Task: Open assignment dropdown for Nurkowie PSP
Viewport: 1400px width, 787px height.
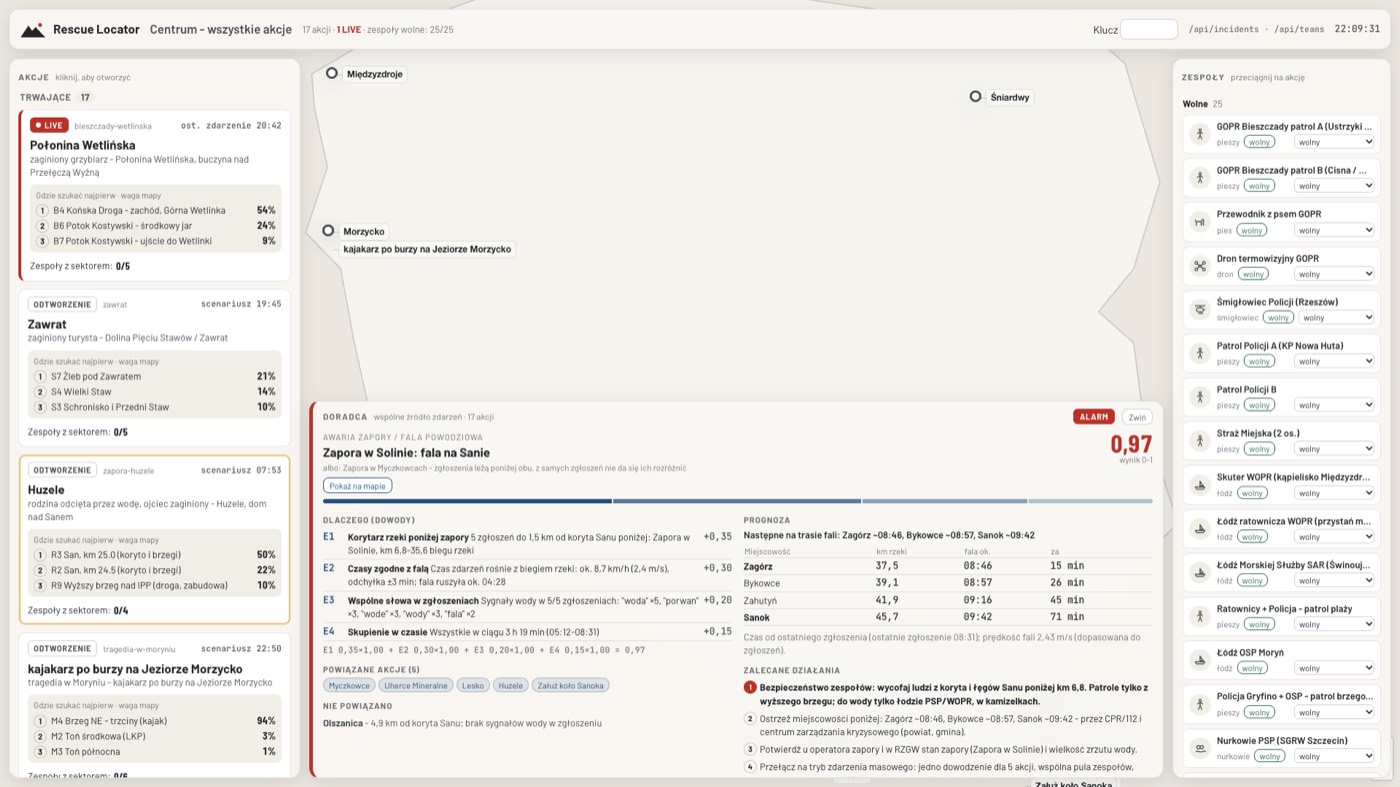Action: point(1334,756)
